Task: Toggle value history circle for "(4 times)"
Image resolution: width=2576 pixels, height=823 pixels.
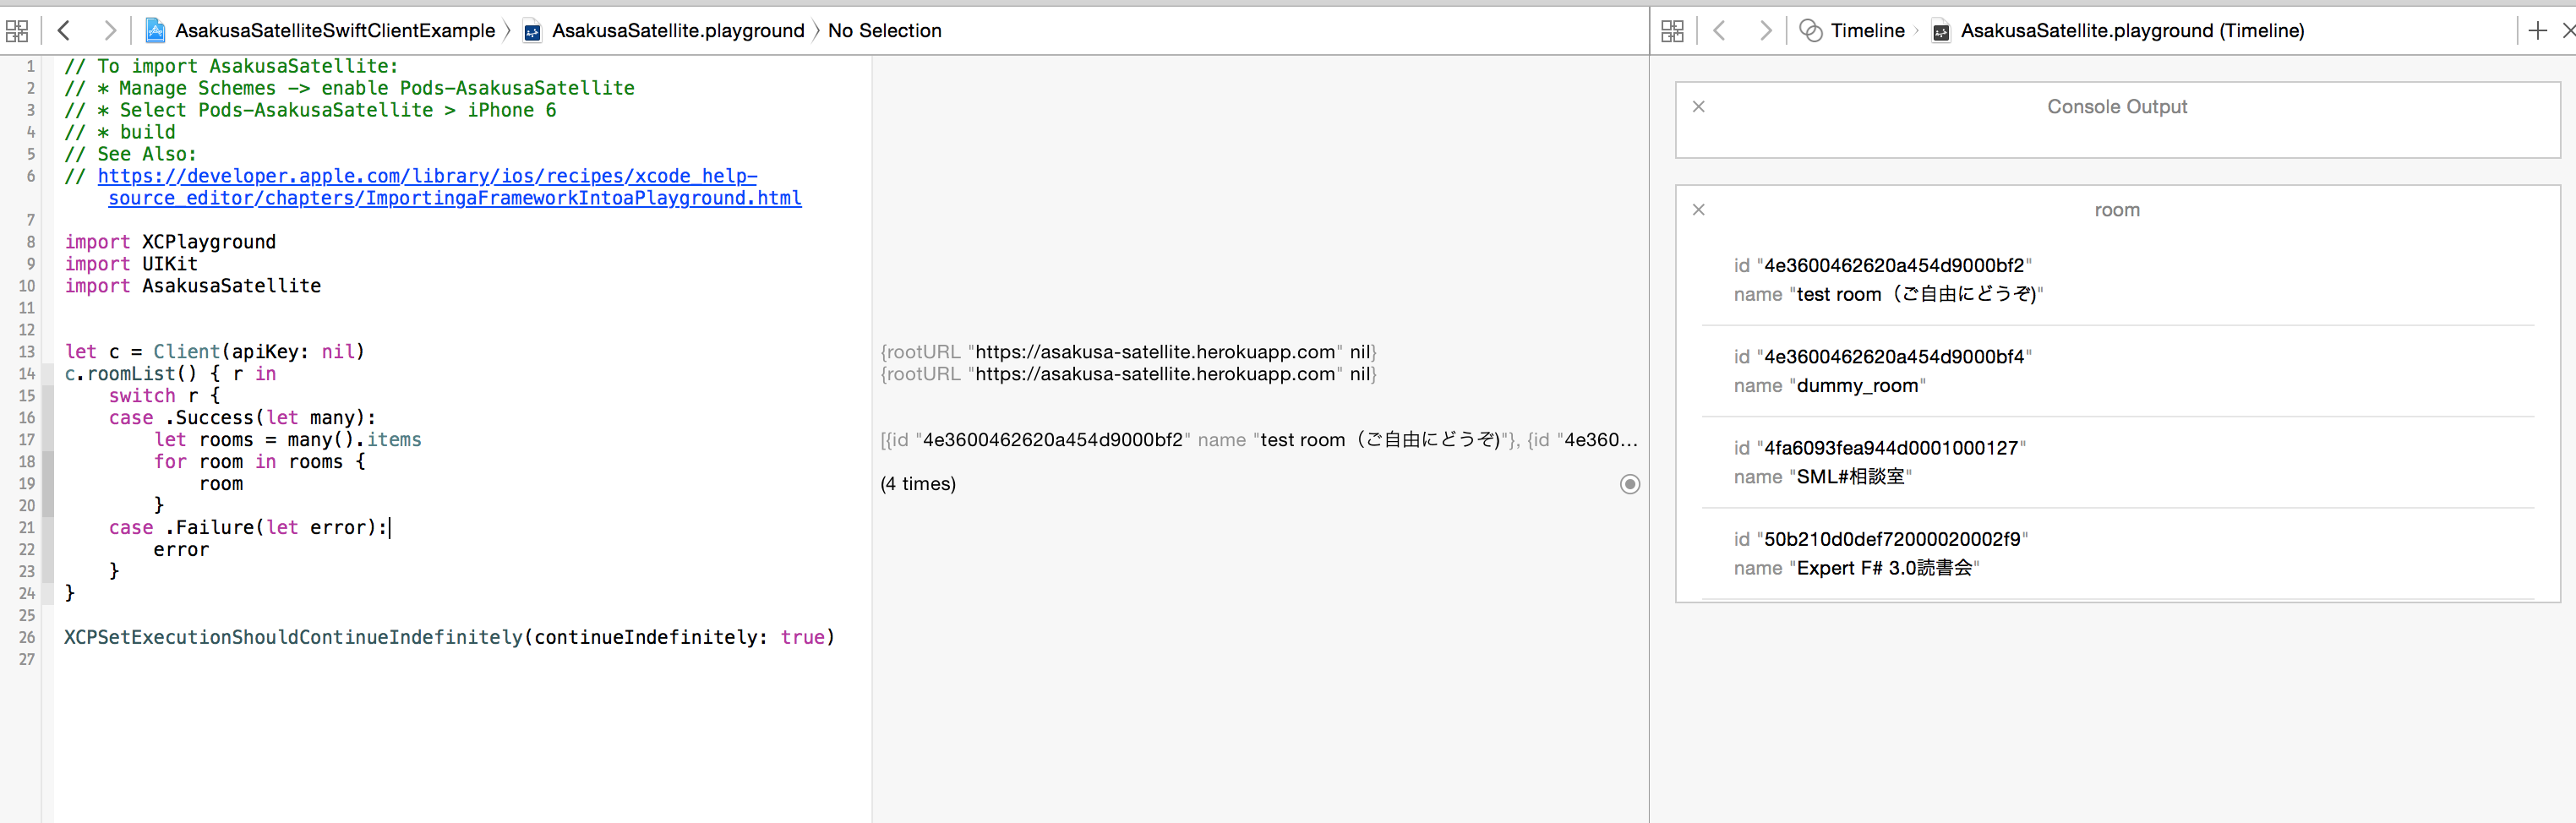Action: [x=1629, y=484]
